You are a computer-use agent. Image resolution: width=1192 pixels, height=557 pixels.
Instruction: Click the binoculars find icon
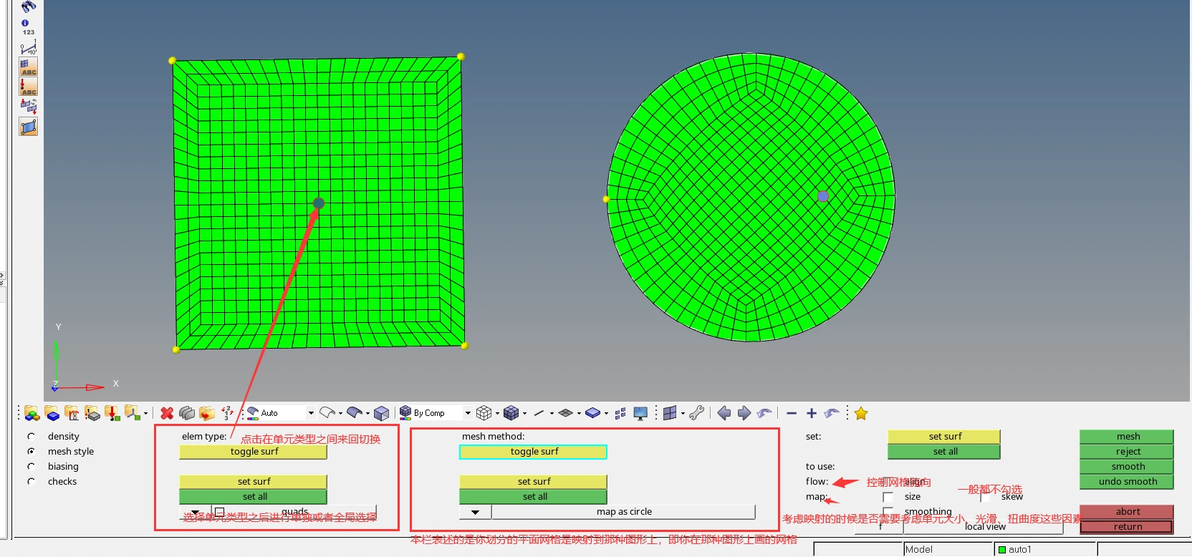click(29, 7)
